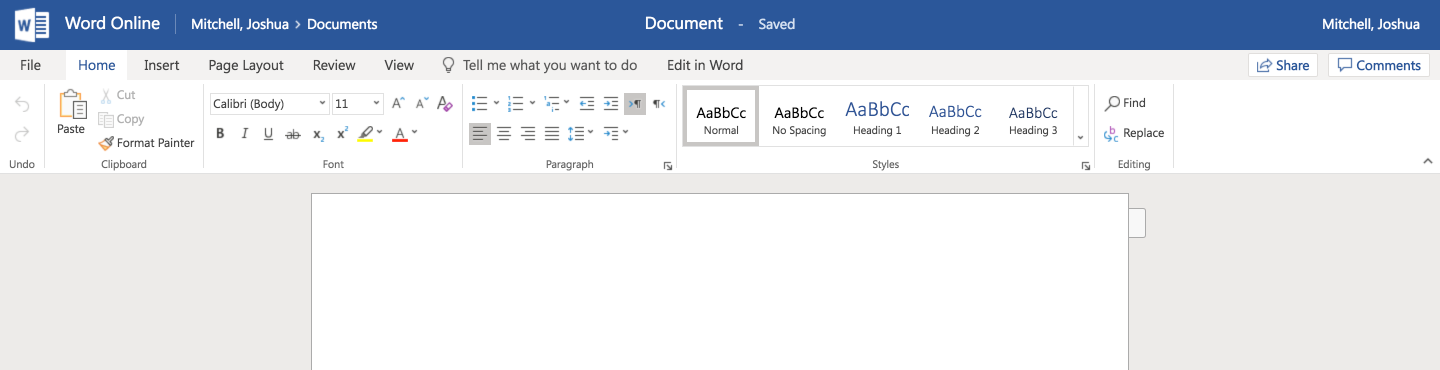Click Find with magnifier icon
The height and width of the screenshot is (370, 1440).
point(1125,103)
